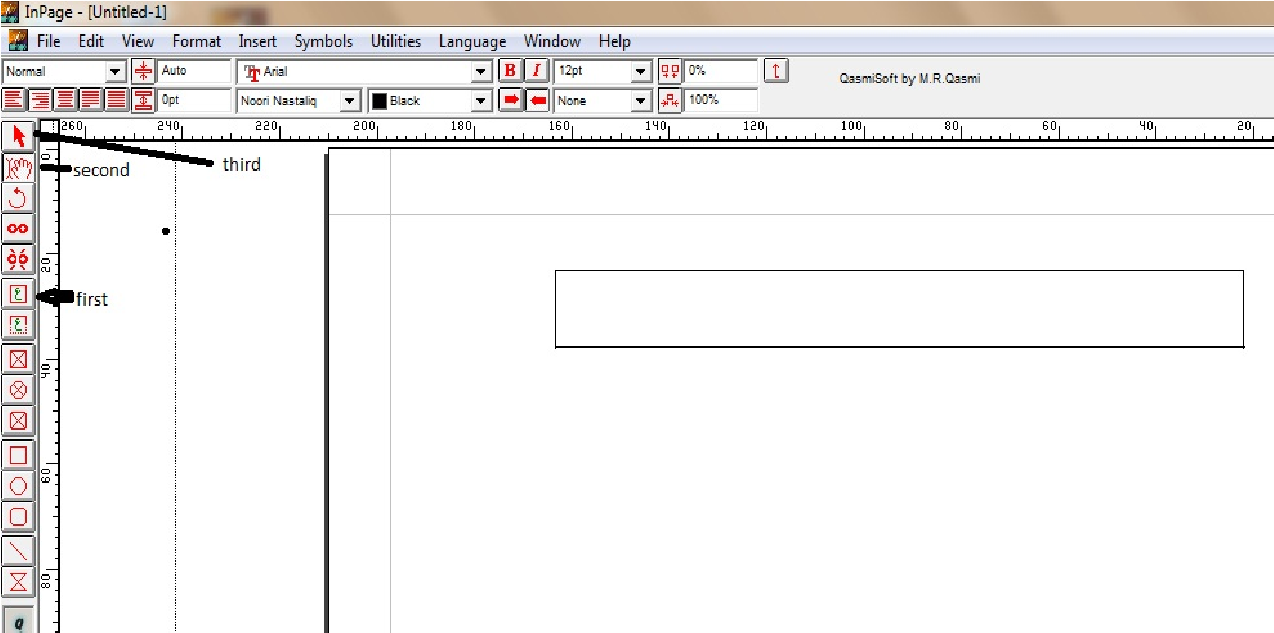Image resolution: width=1274 pixels, height=633 pixels.
Task: Choose the unlink text boxes tool
Action: 18,260
